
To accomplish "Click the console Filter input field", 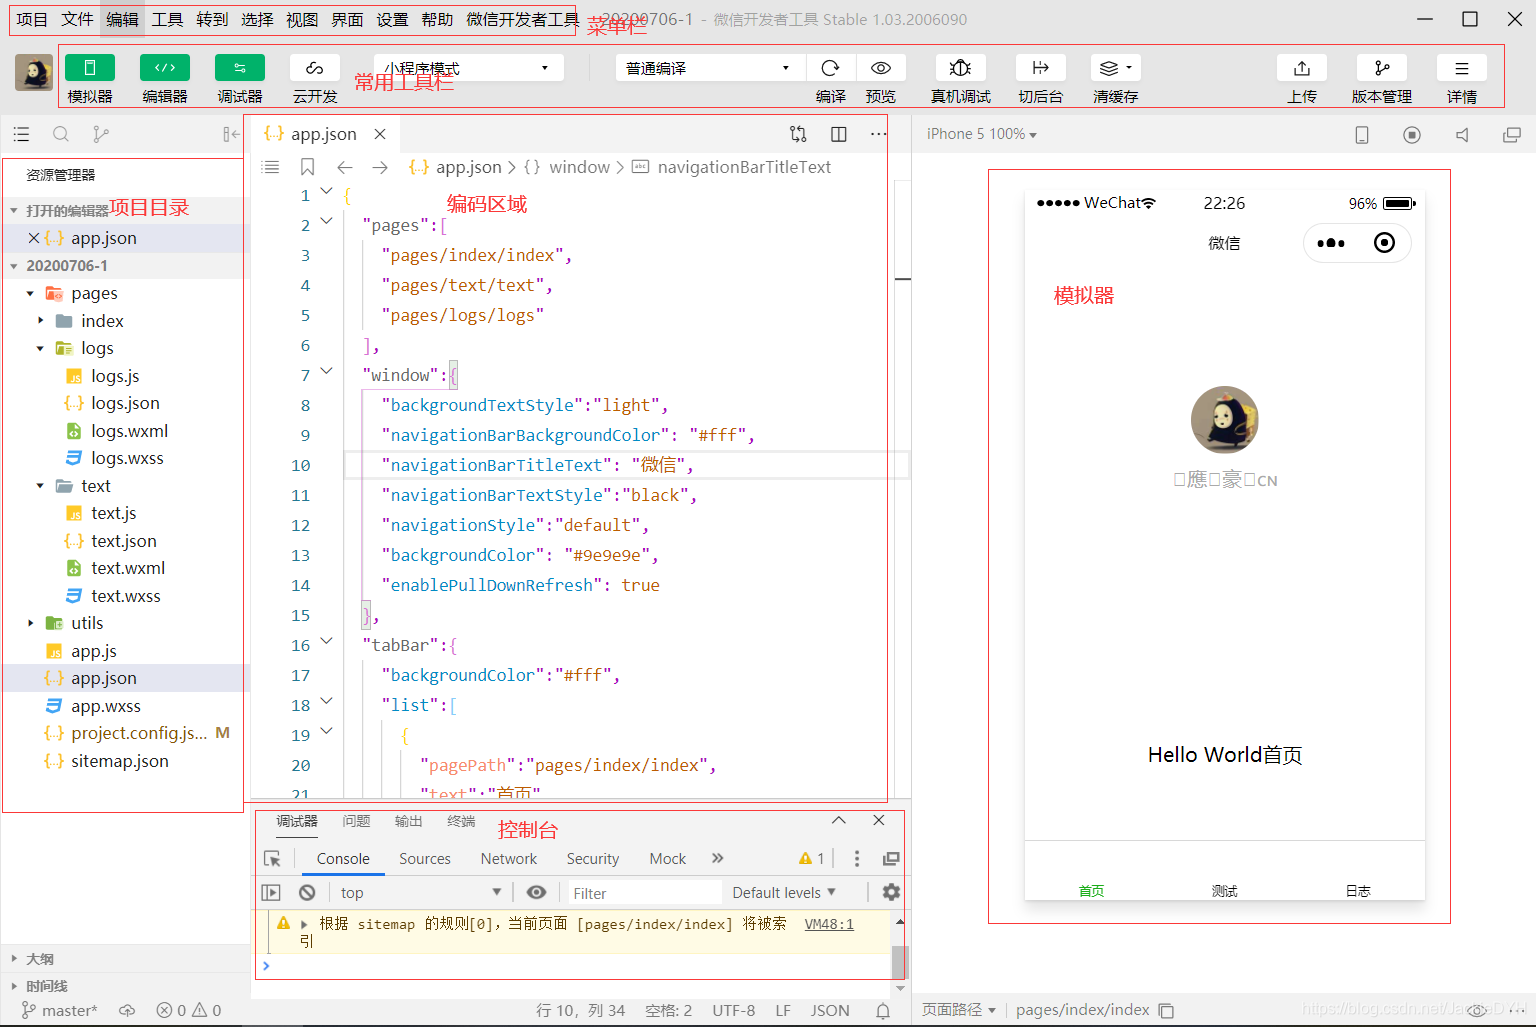I will click(644, 893).
